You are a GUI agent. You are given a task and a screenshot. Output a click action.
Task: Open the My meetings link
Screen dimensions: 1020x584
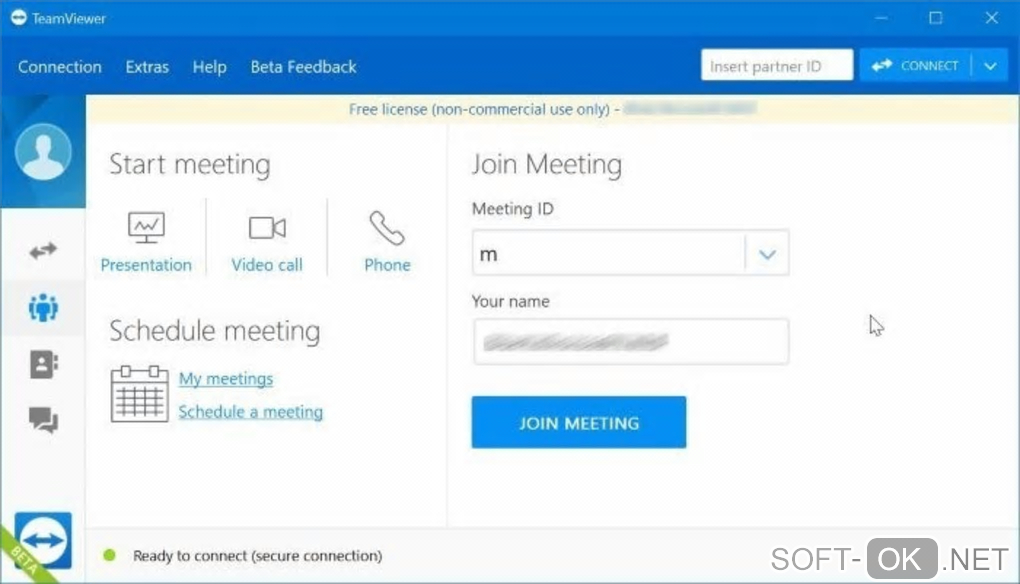click(226, 379)
